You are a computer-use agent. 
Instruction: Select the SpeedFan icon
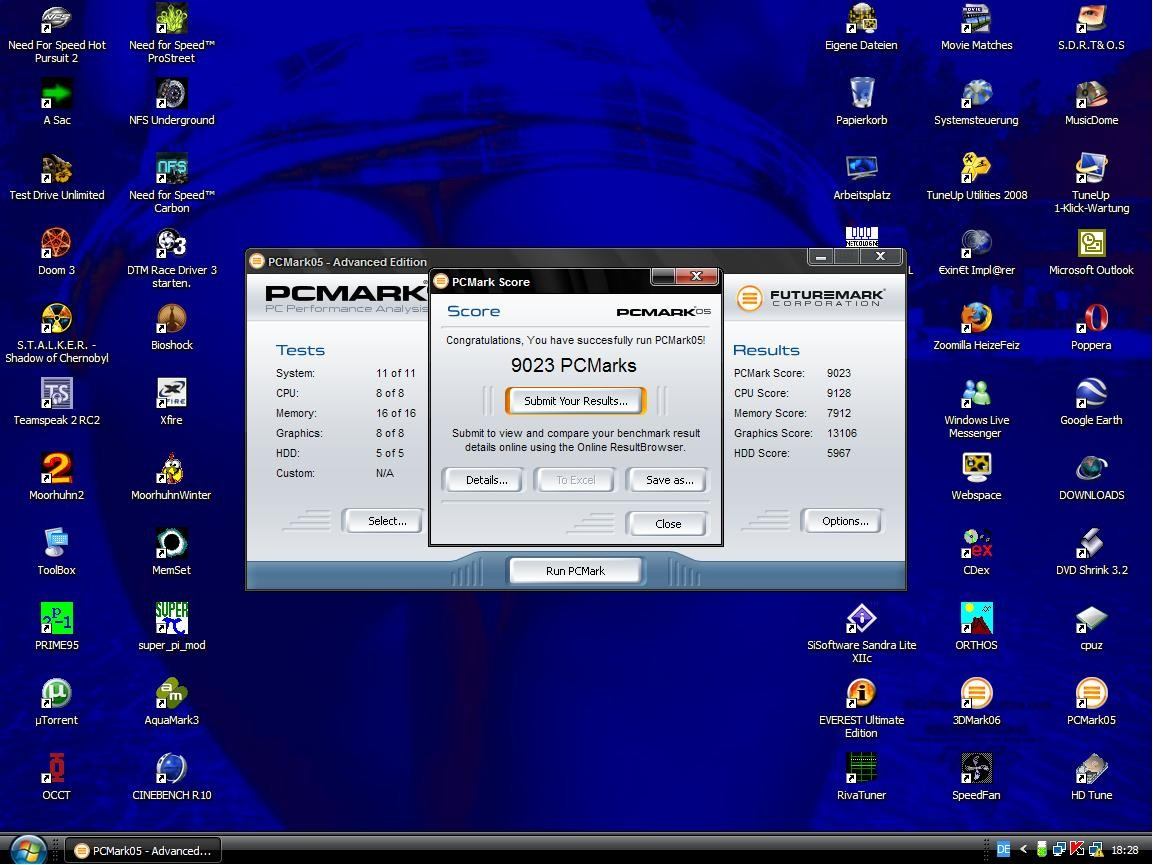pyautogui.click(x=977, y=770)
